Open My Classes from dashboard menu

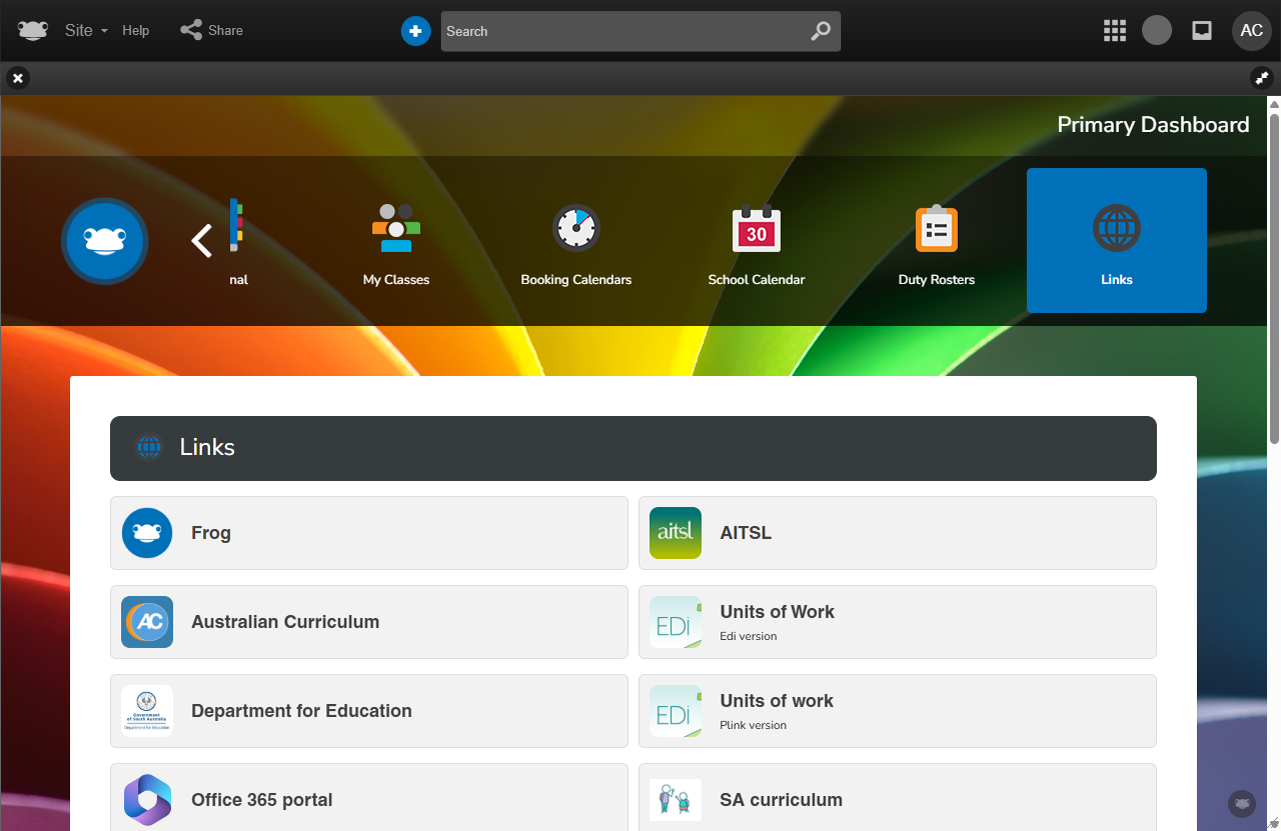396,241
